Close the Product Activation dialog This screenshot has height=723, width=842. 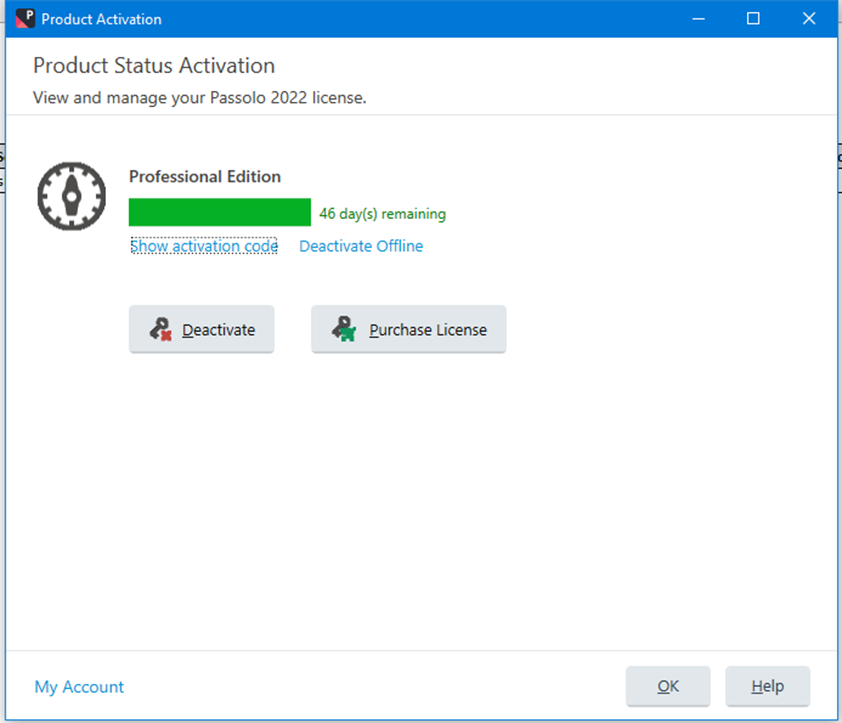coord(809,19)
